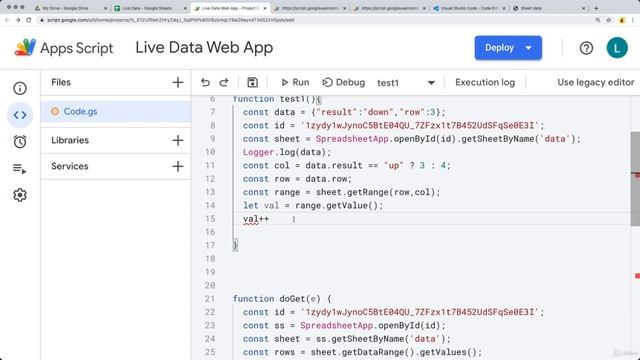Viewport: 640px width, 360px height.
Task: Run the selected function
Action: 295,82
